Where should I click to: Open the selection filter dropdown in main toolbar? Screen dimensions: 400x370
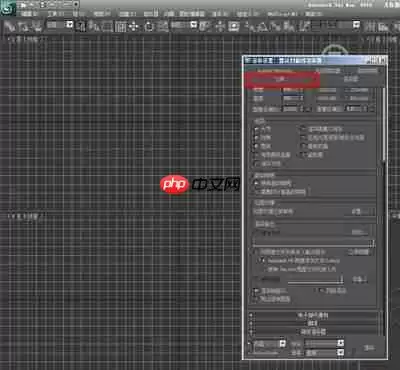tap(60, 25)
